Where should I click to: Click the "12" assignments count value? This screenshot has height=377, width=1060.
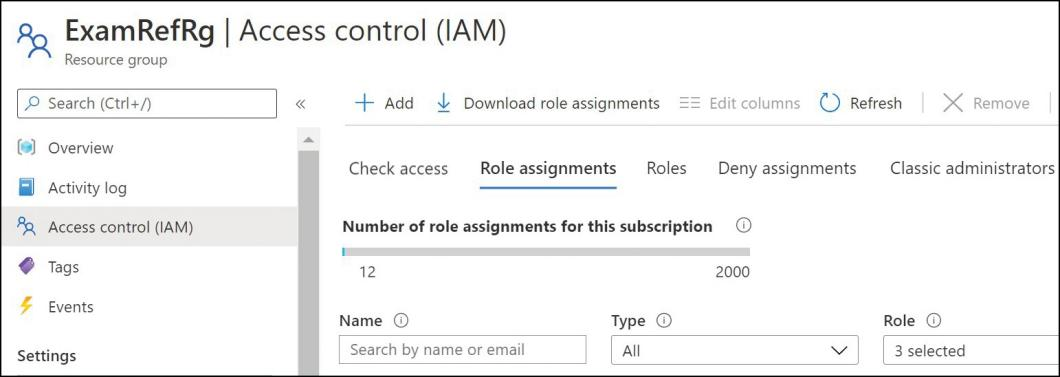pyautogui.click(x=368, y=272)
